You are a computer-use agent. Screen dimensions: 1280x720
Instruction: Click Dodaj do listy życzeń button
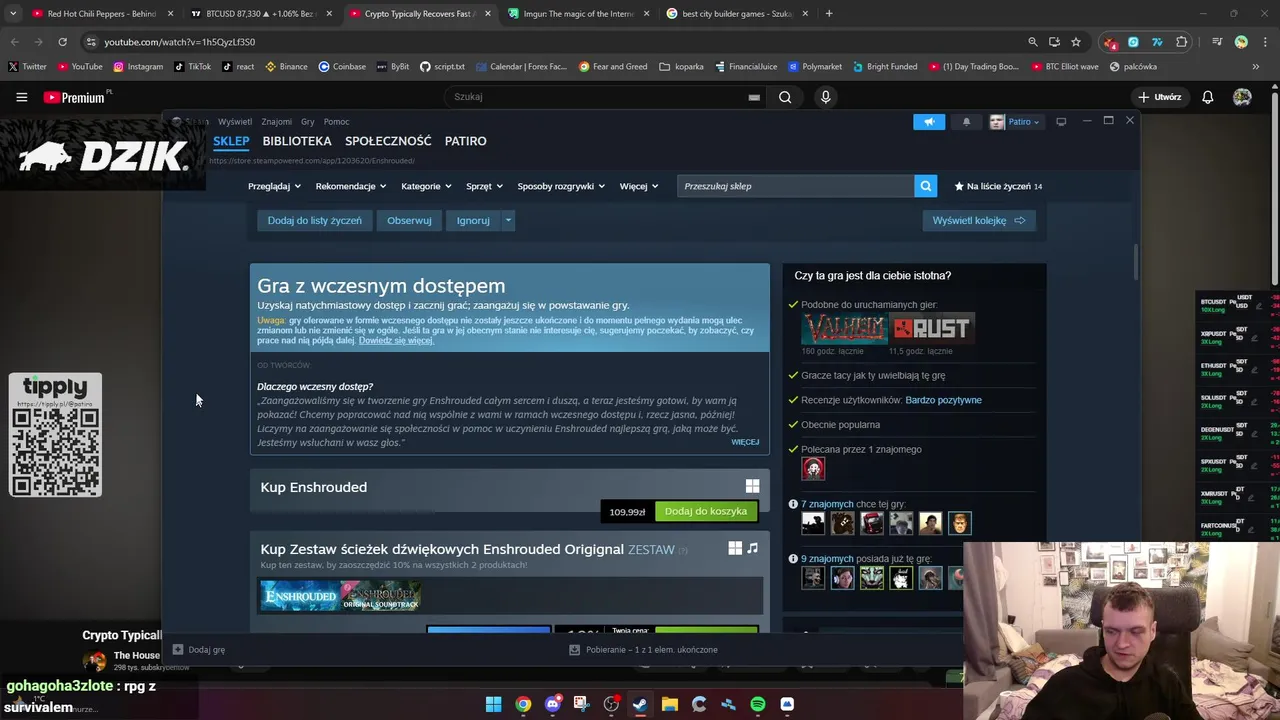click(x=314, y=220)
